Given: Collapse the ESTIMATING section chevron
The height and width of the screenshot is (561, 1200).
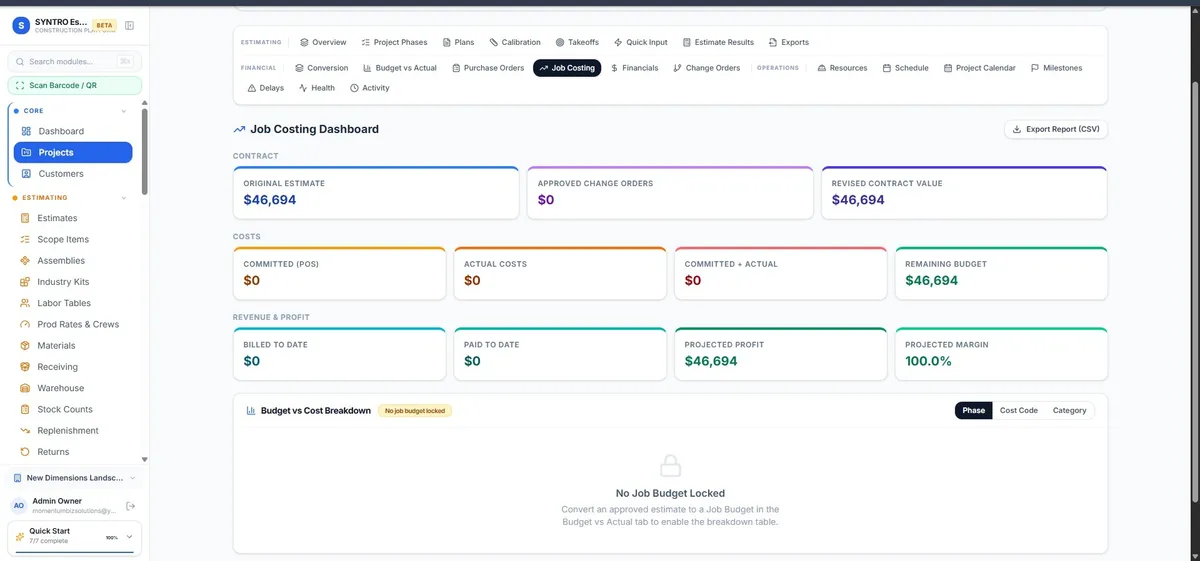Looking at the screenshot, I should pos(123,198).
